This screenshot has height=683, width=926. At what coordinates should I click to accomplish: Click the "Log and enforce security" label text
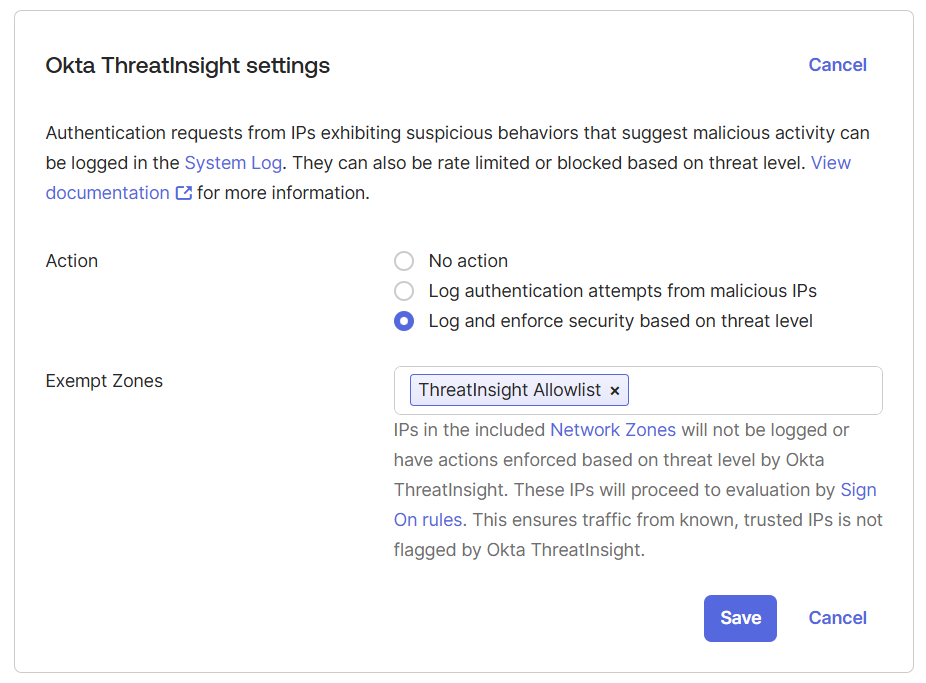point(620,321)
